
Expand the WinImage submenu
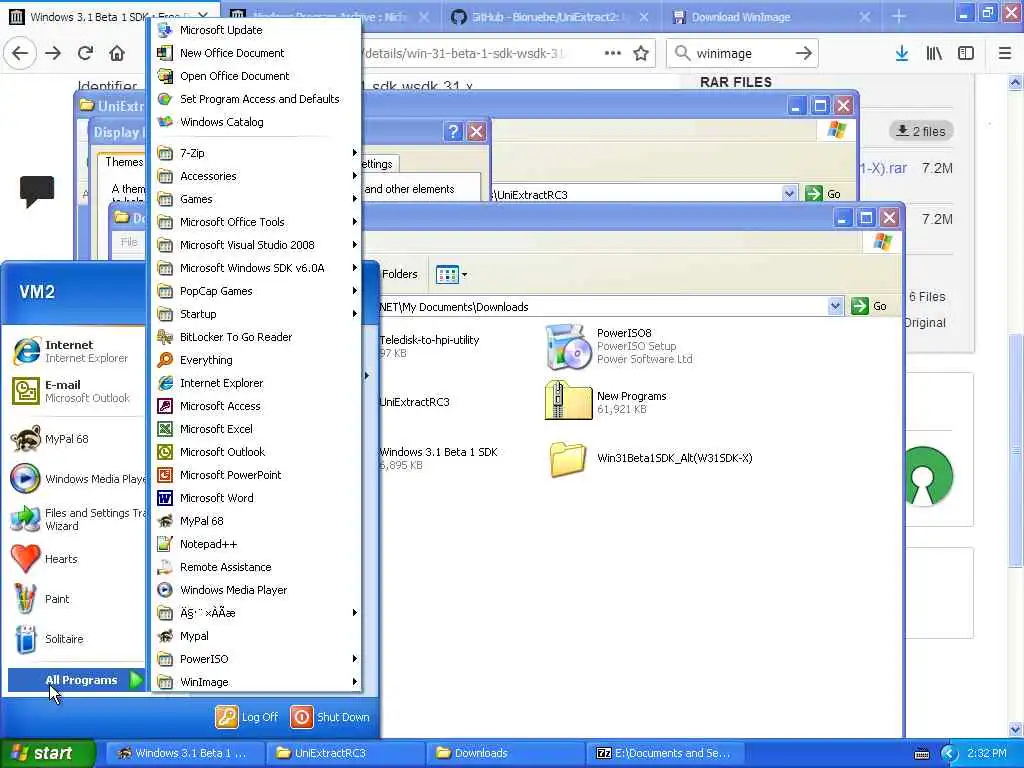256,682
